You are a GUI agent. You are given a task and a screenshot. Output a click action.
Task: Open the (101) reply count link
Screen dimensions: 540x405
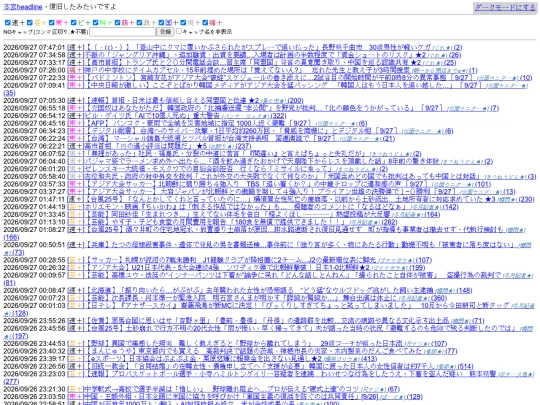pyautogui.click(x=483, y=184)
